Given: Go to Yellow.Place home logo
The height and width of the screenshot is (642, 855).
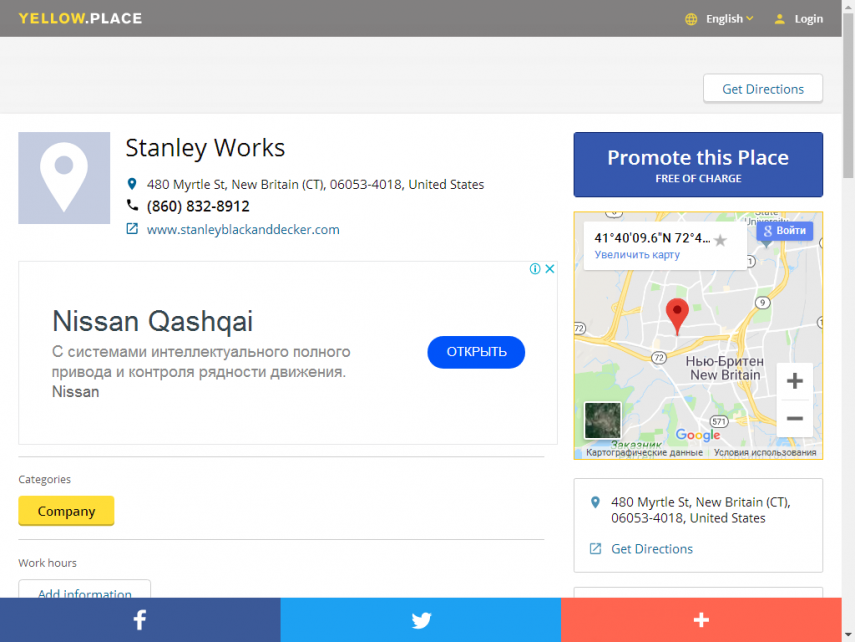Looking at the screenshot, I should tap(80, 18).
